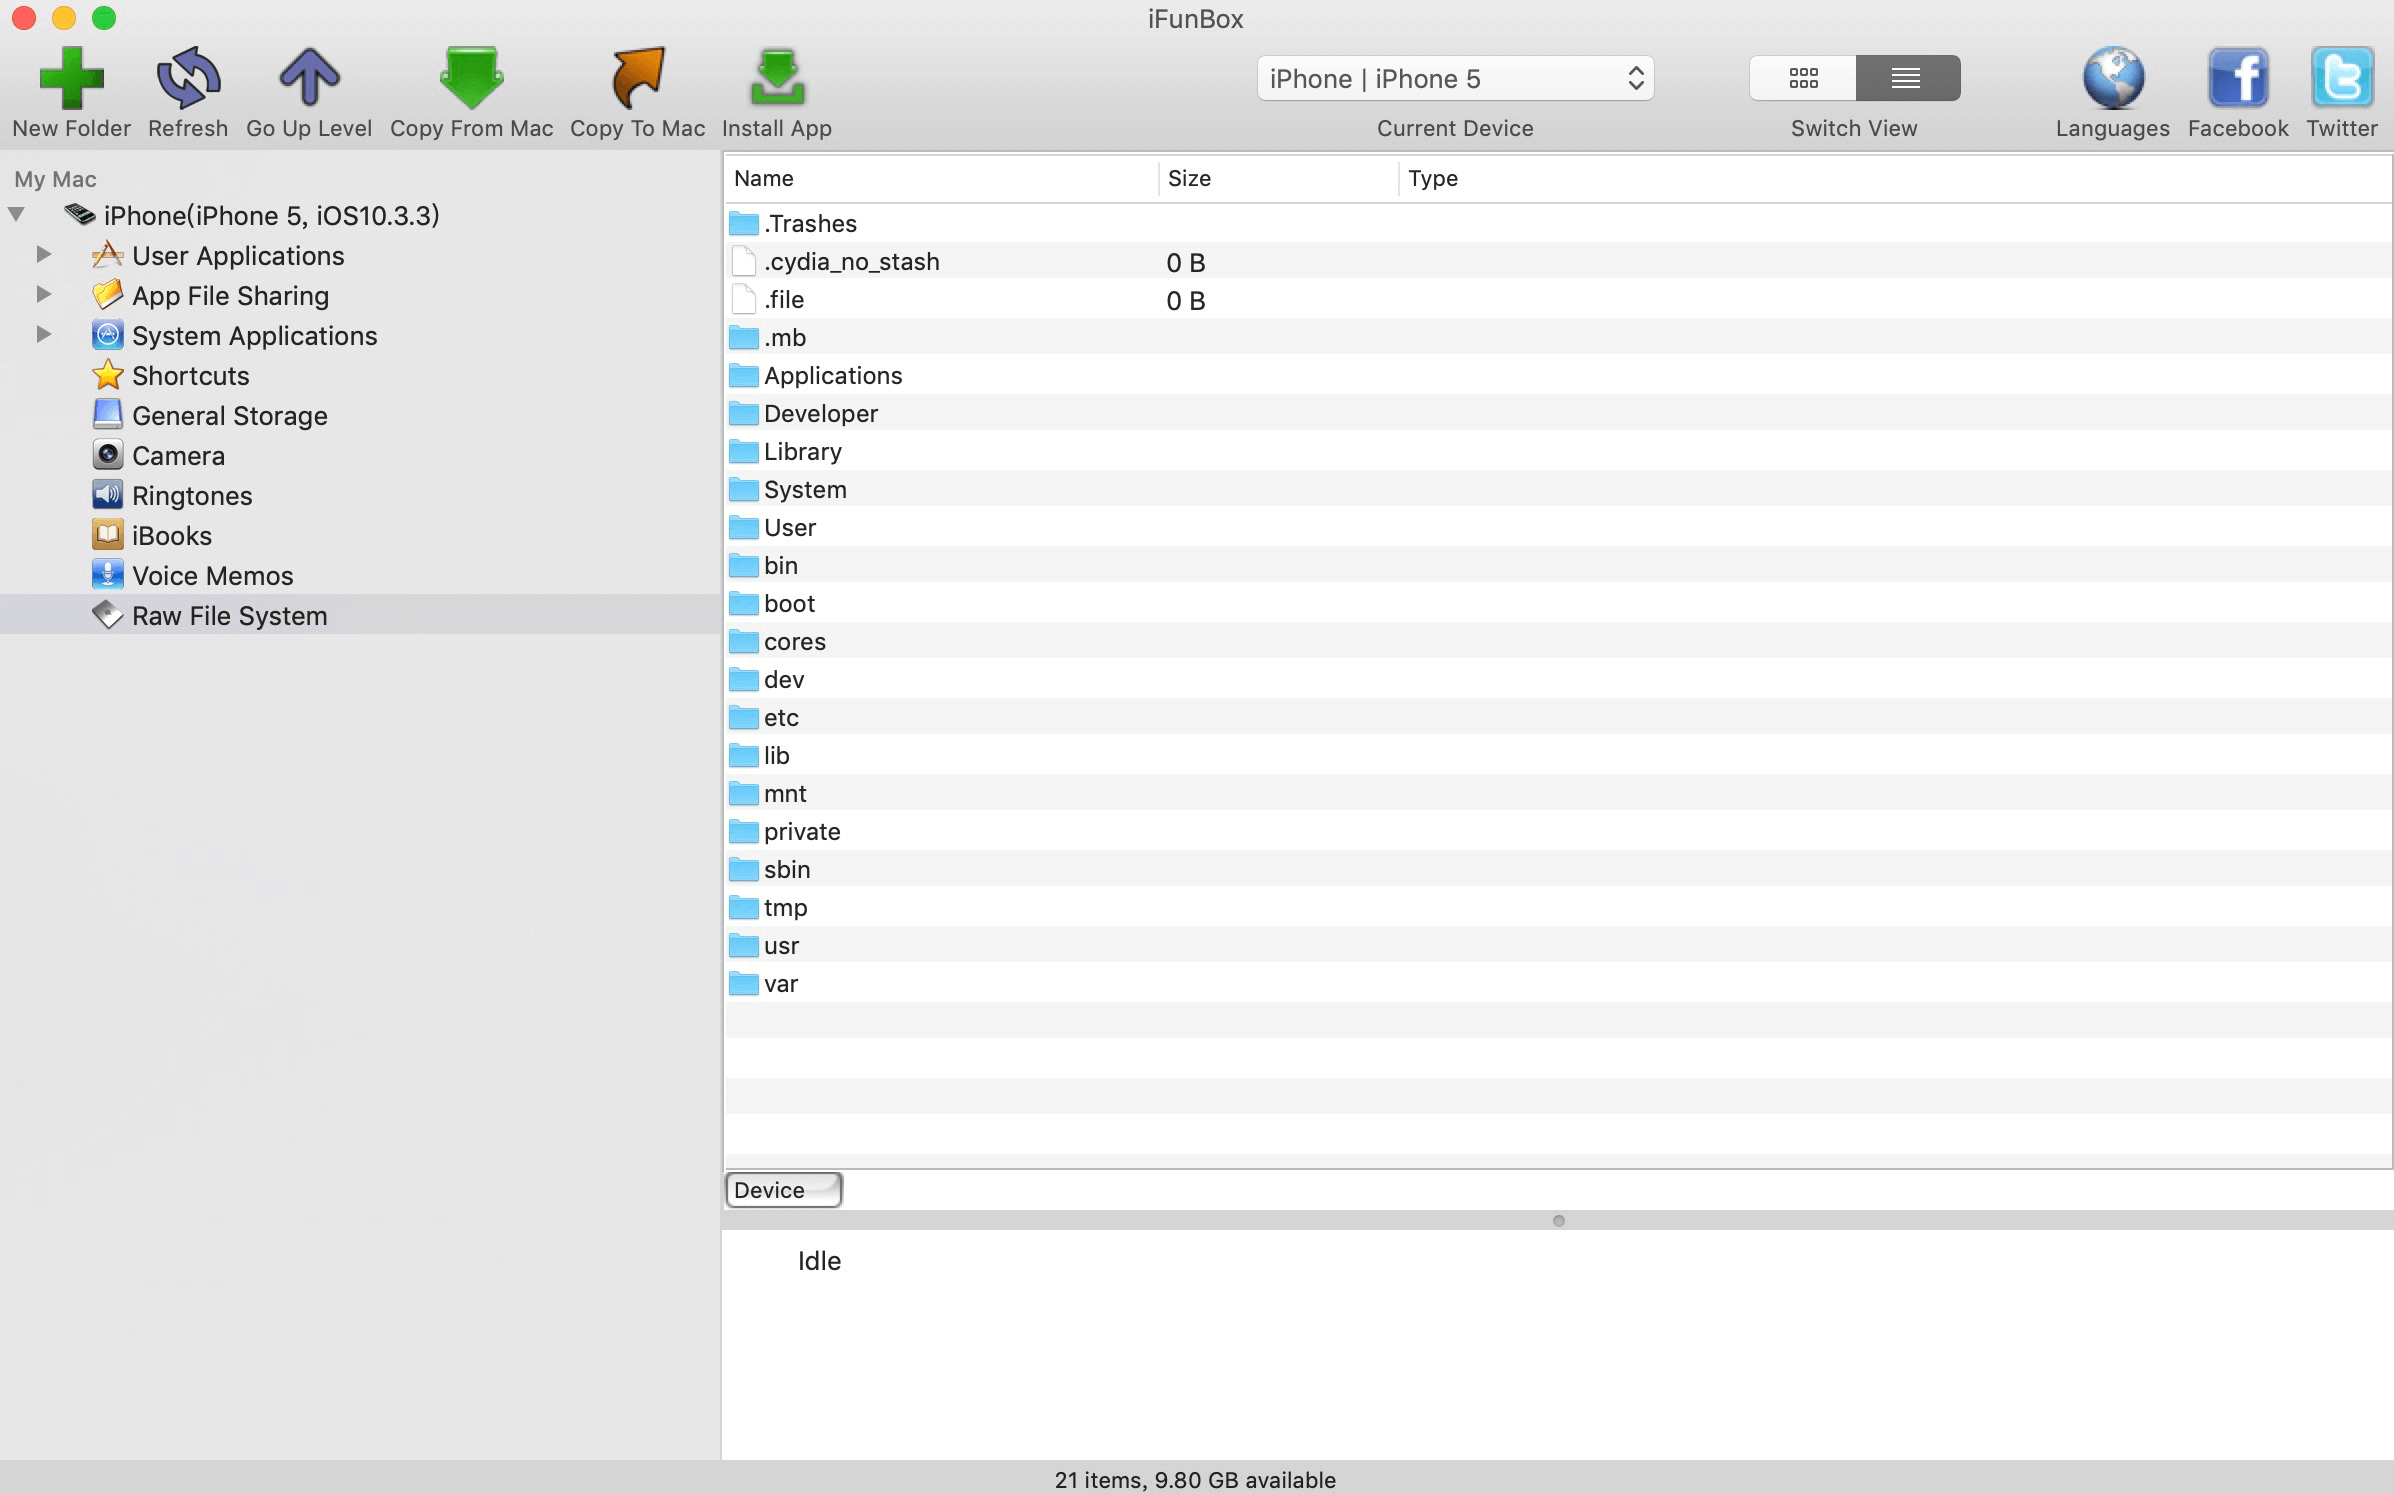Select the sbin folder

(1558, 869)
